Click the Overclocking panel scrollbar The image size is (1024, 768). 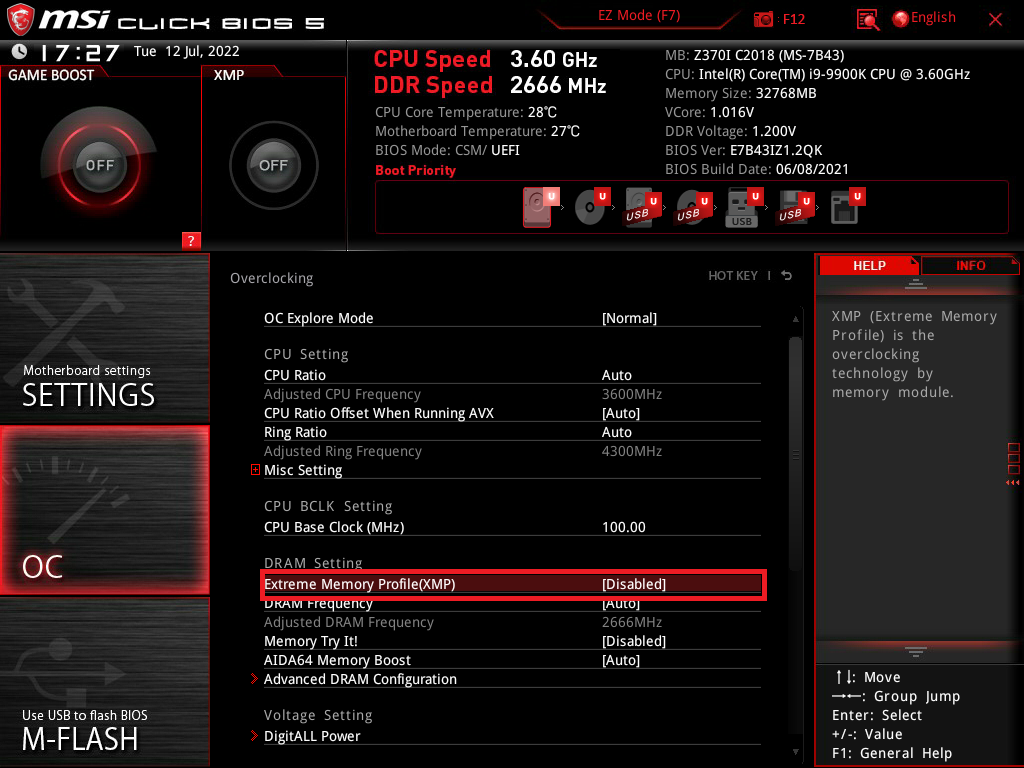click(x=795, y=450)
